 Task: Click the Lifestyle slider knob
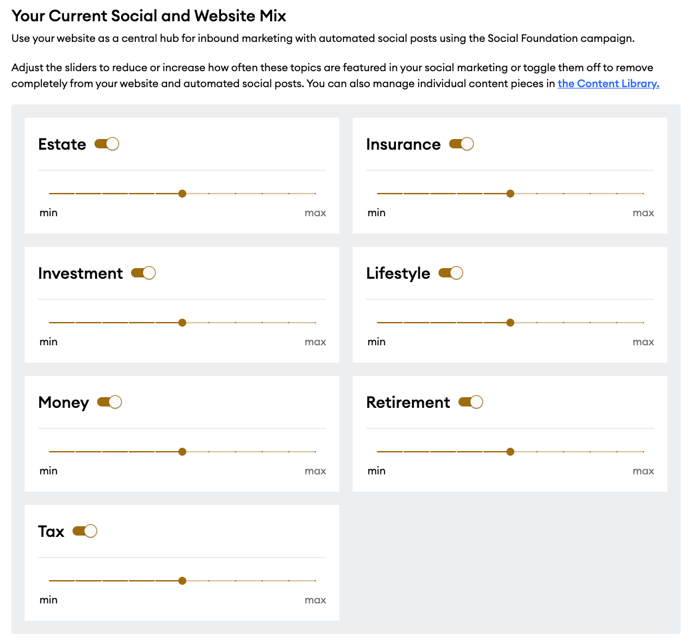tap(510, 322)
